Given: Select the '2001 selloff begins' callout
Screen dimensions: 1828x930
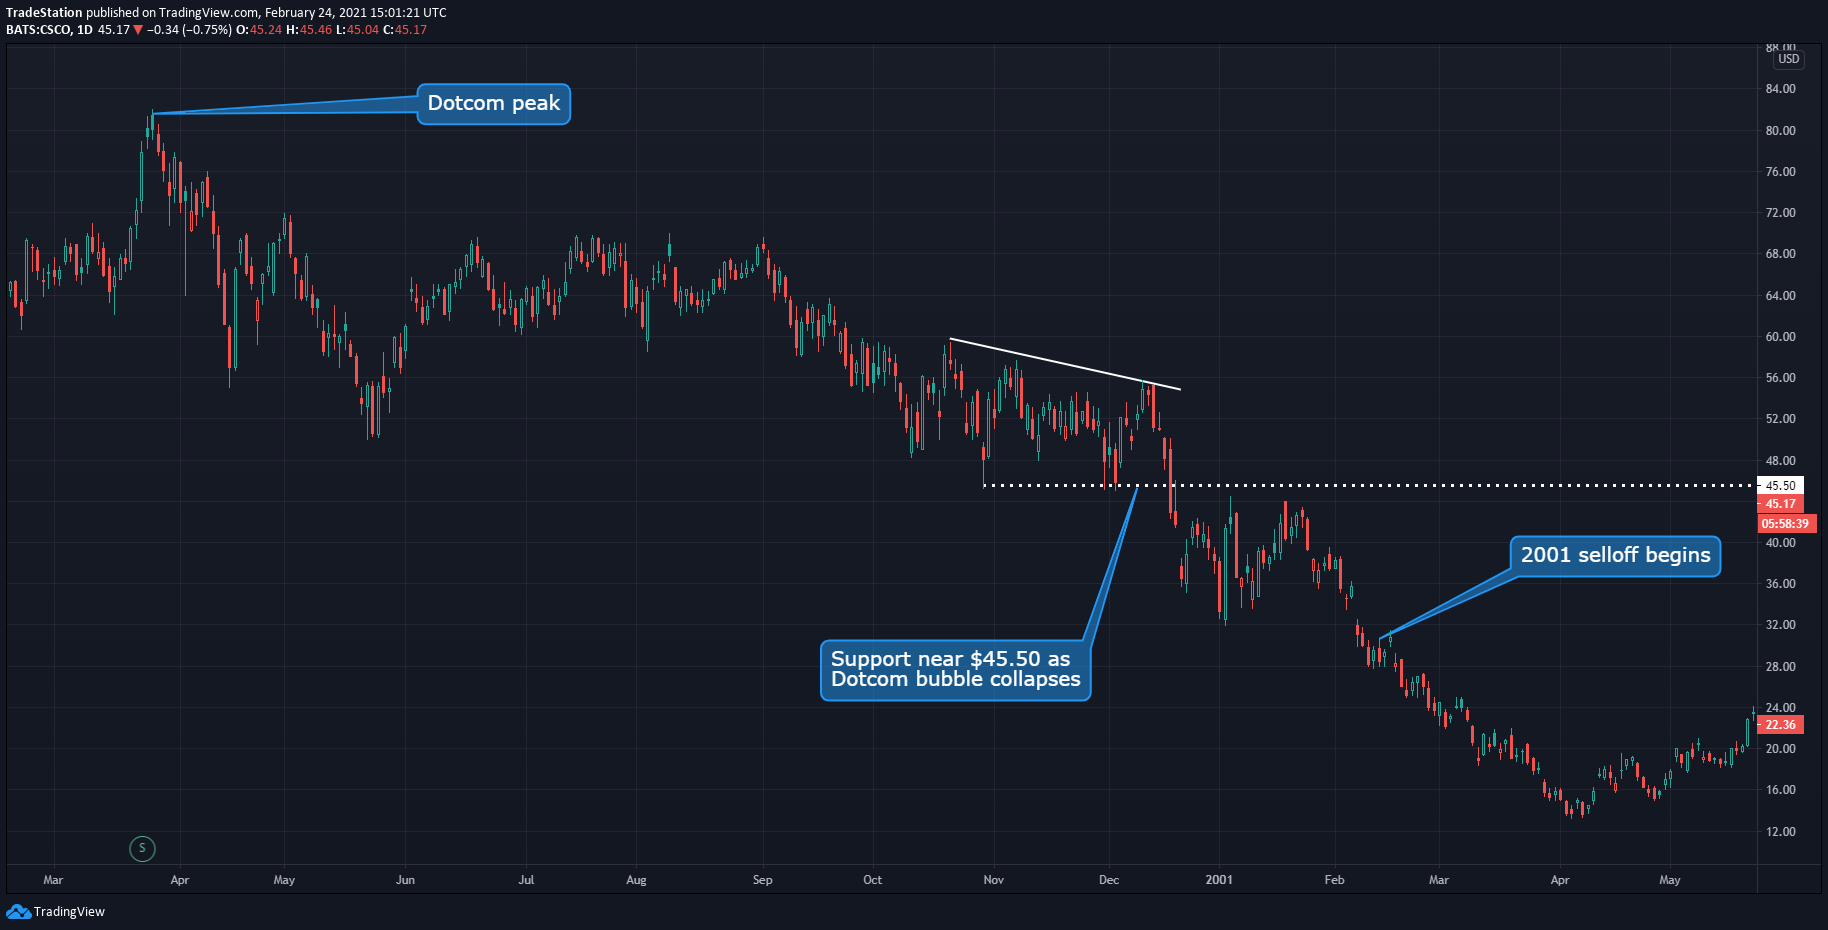Looking at the screenshot, I should [1615, 556].
